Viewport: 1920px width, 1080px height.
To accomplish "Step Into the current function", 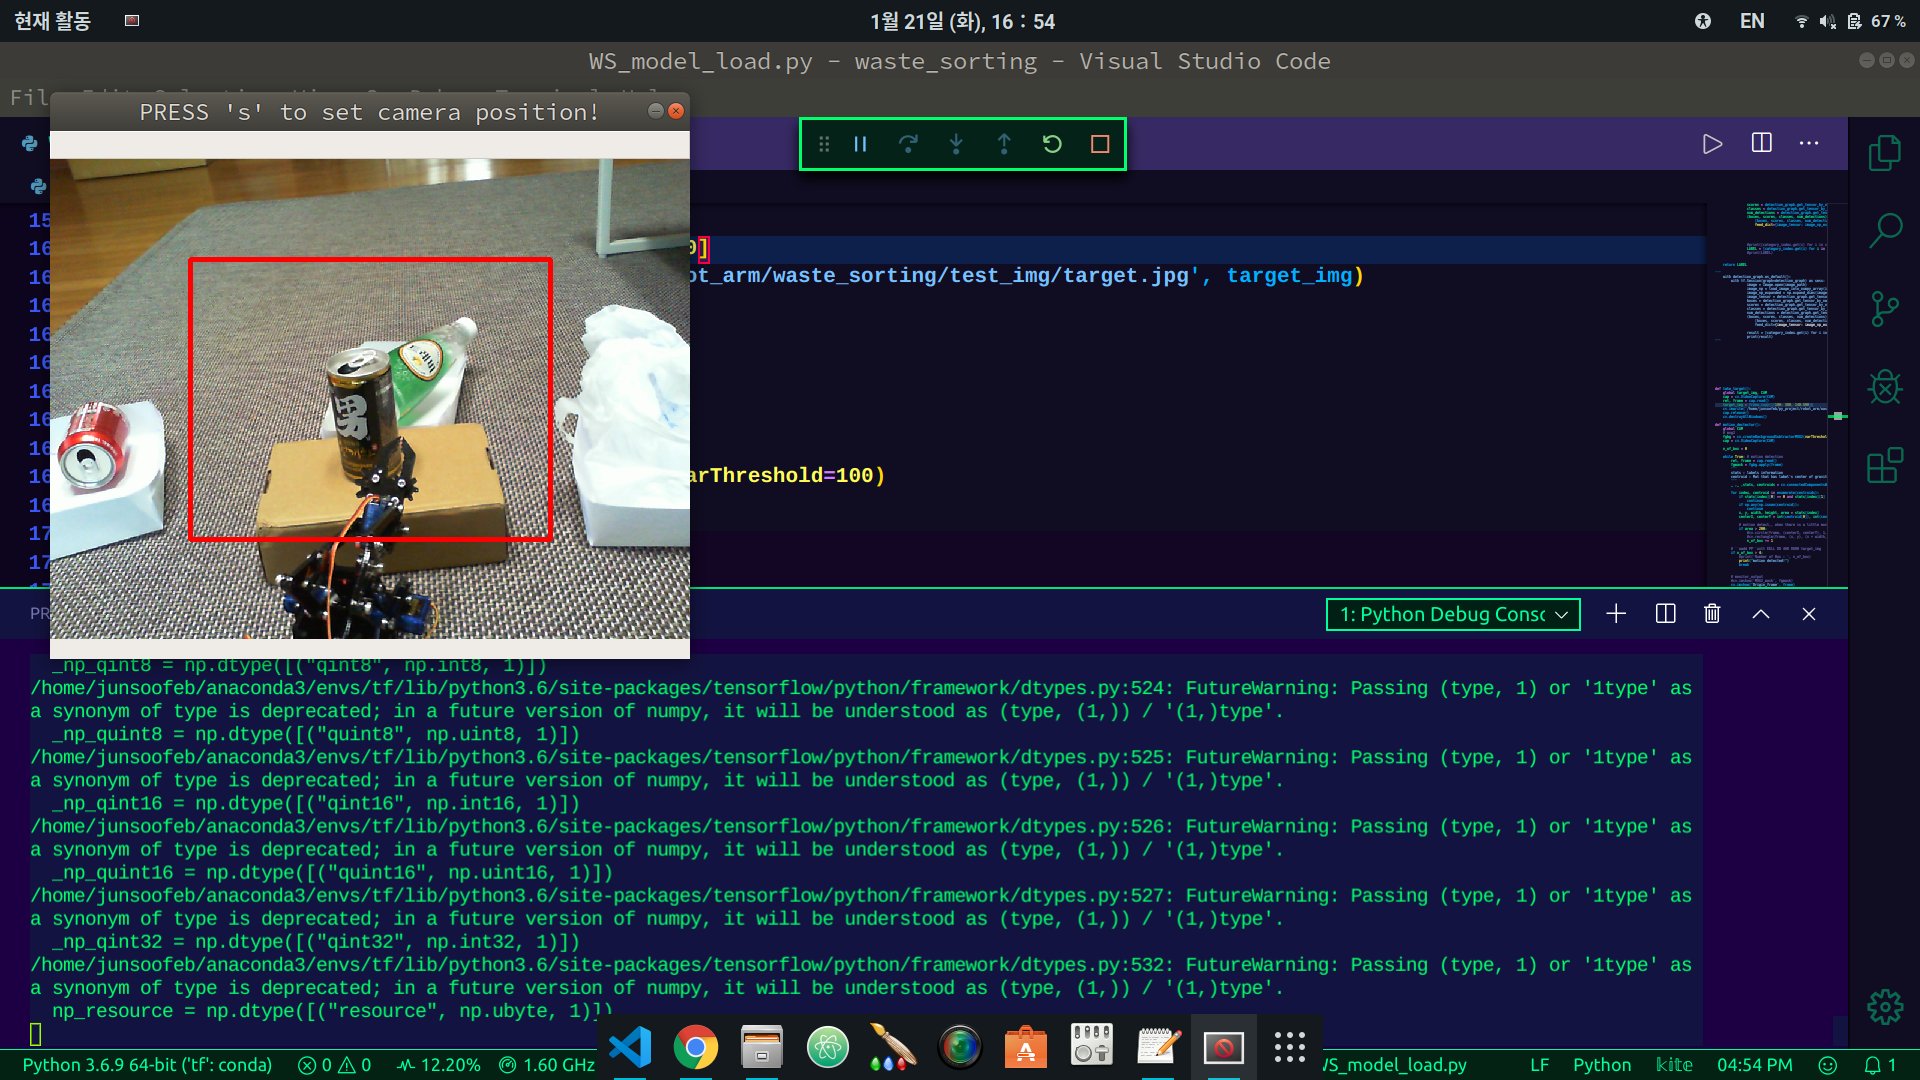I will 956,143.
